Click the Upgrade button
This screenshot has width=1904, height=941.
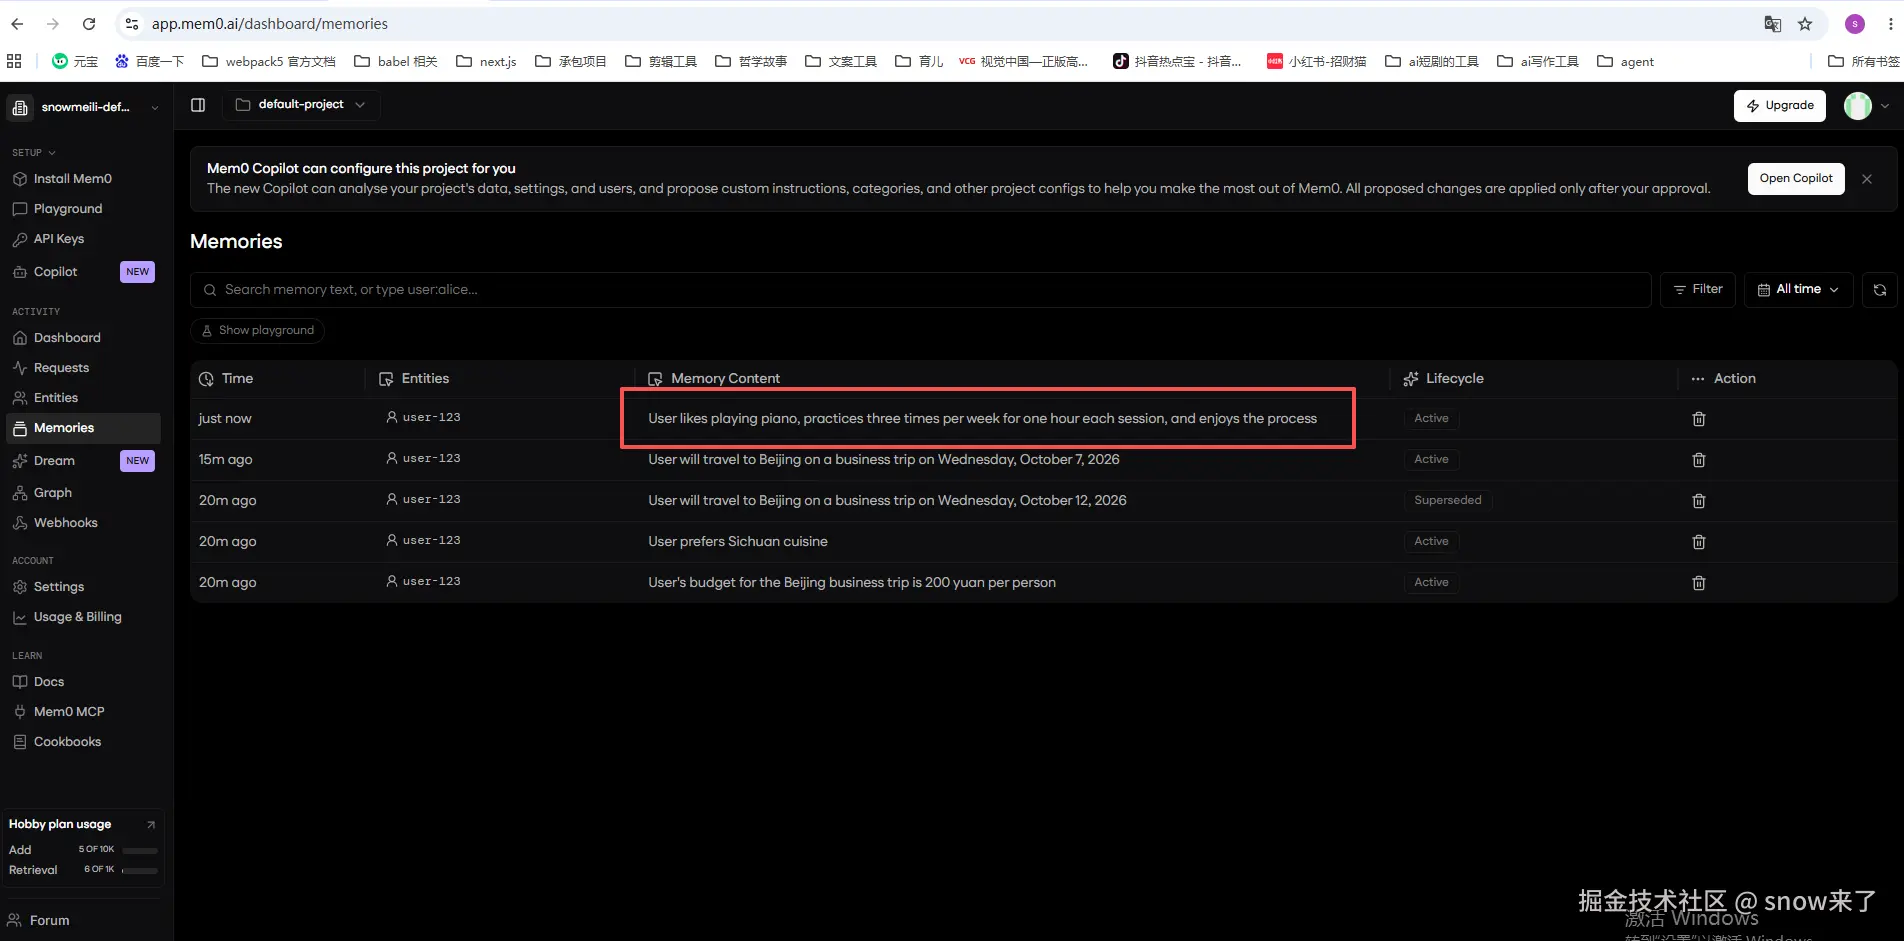pos(1779,106)
